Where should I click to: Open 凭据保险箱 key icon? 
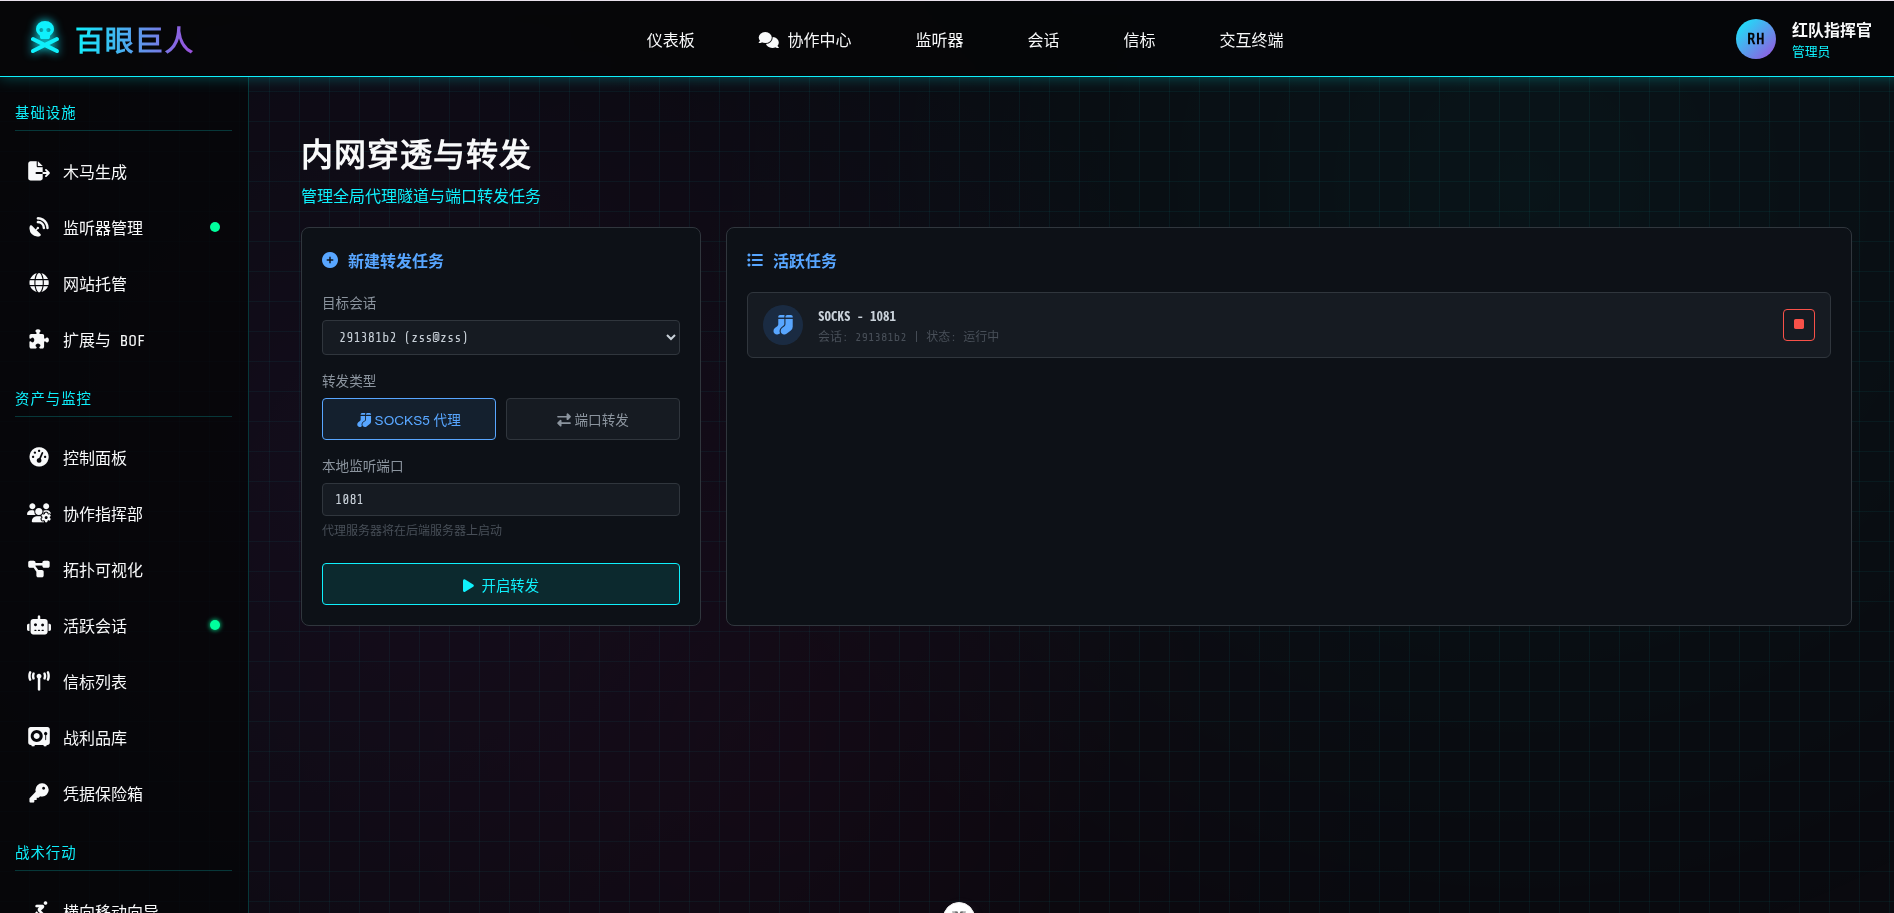38,794
